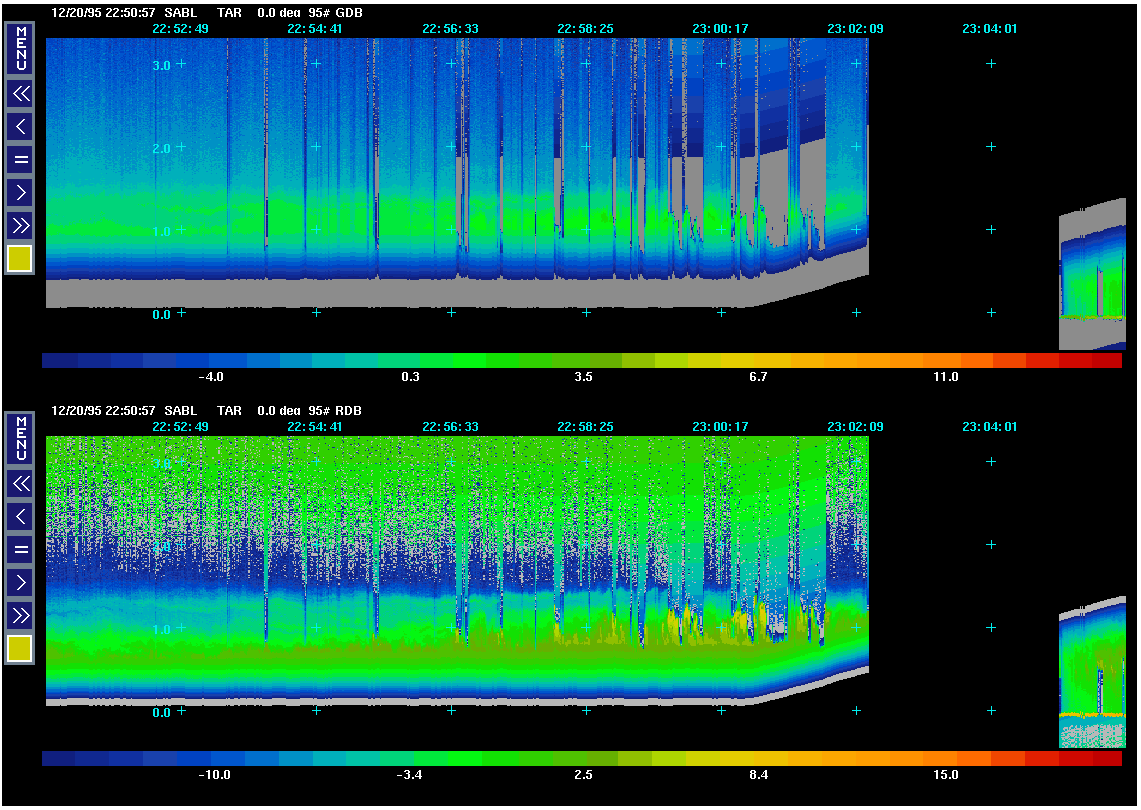This screenshot has height=810, width=1141.
Task: Select the 22:56:33 time label on the top plot
Action: 450,29
